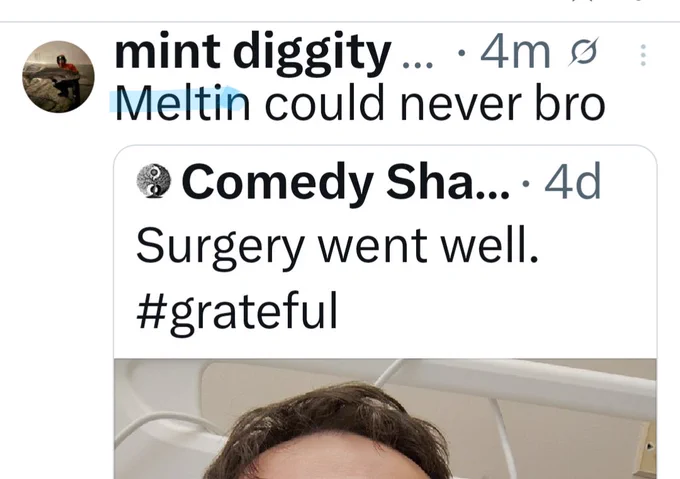
Task: Click the Grok slashed-circle icon beside 4m
Action: tap(584, 52)
